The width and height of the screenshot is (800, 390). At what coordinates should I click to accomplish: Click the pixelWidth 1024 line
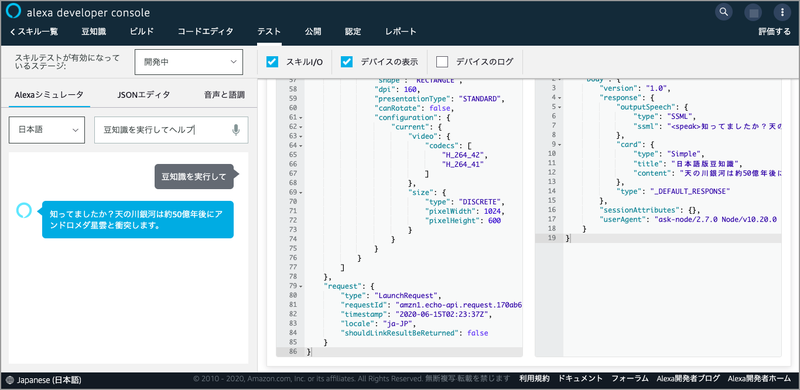[x=465, y=211]
